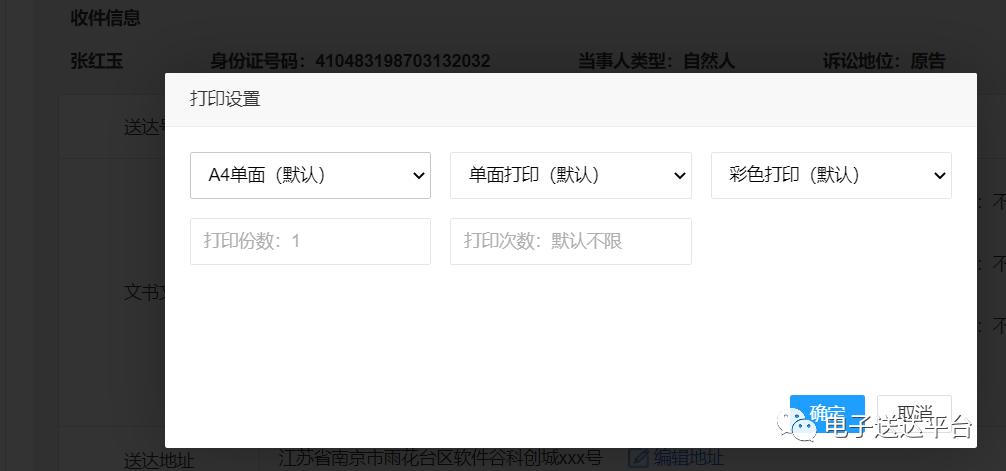Image resolution: width=1006 pixels, height=471 pixels.
Task: Confirm print settings with 确定 button
Action: pos(827,413)
